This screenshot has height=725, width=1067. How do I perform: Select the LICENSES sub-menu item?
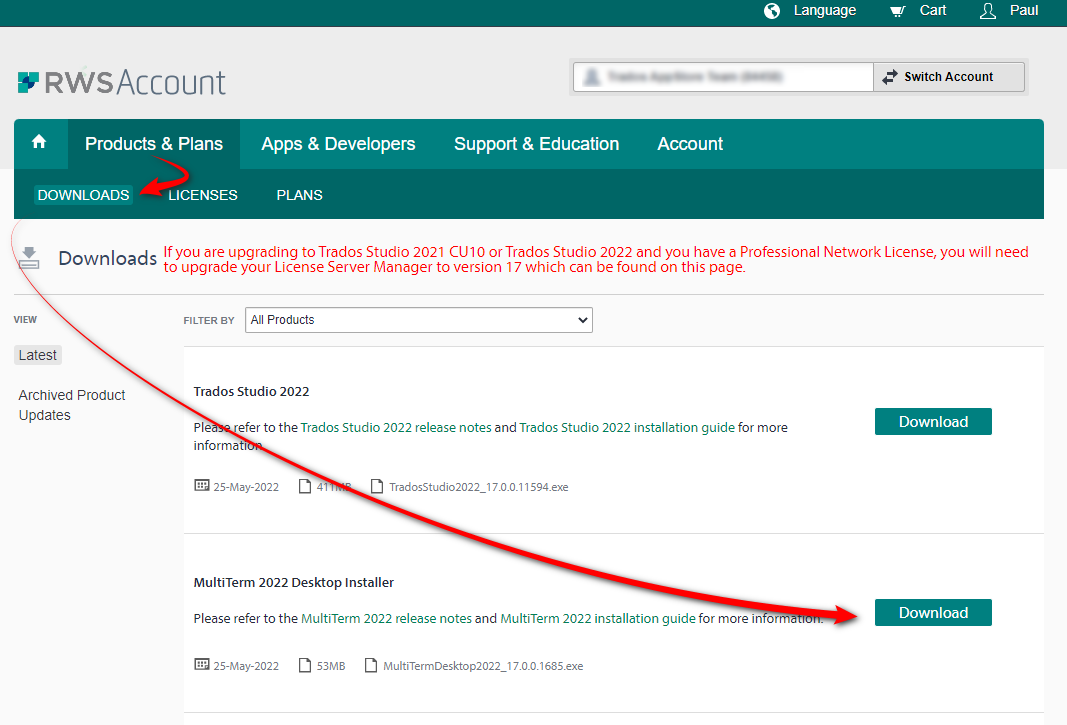click(x=203, y=195)
